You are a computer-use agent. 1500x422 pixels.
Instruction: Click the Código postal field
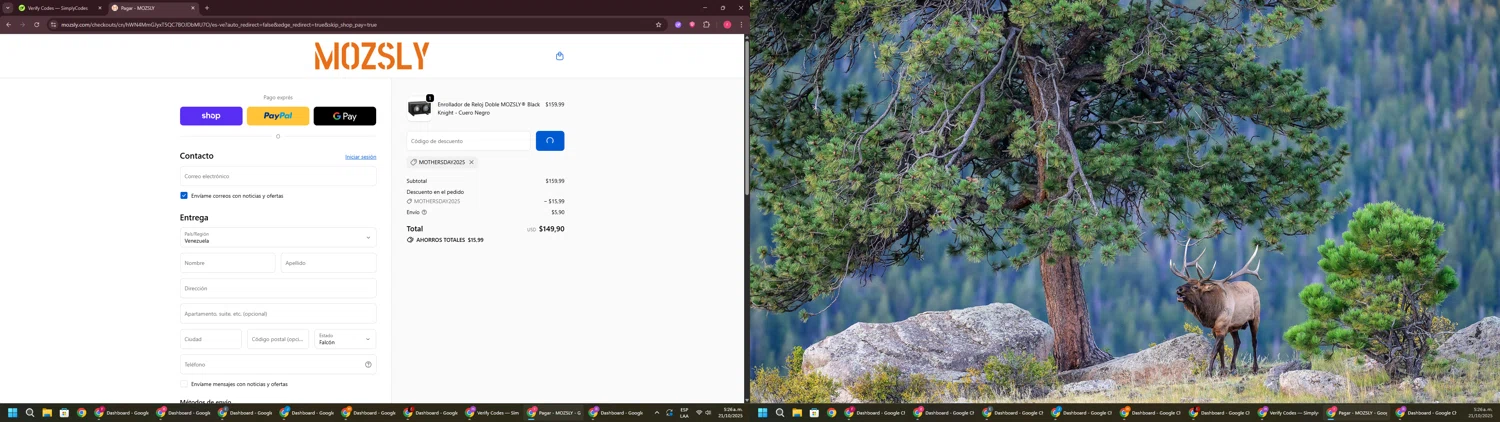point(278,339)
